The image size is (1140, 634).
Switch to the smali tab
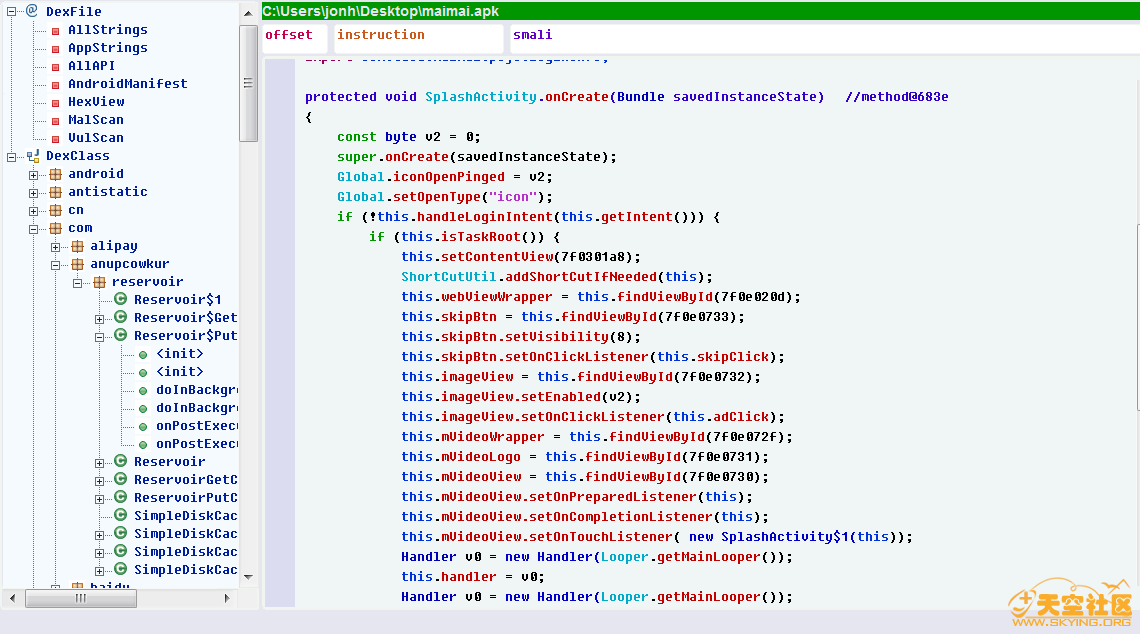(532, 35)
